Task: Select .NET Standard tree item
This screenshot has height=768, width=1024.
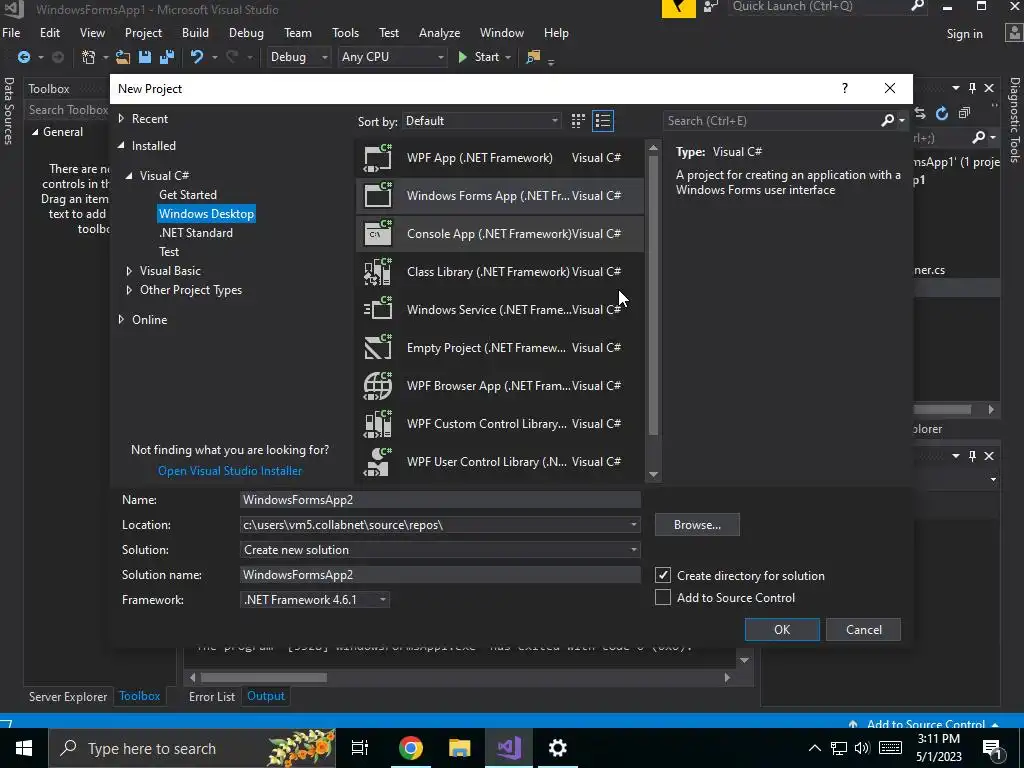Action: coord(196,232)
